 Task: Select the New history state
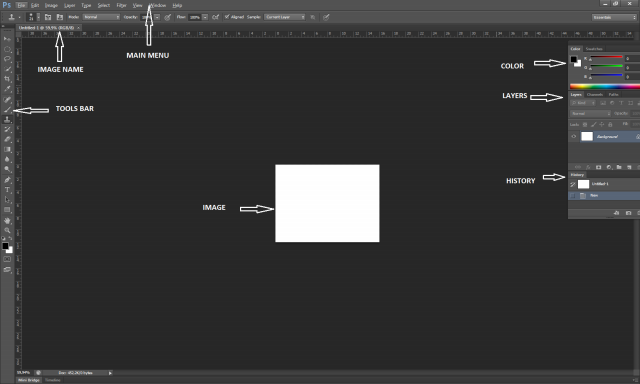[x=604, y=196]
